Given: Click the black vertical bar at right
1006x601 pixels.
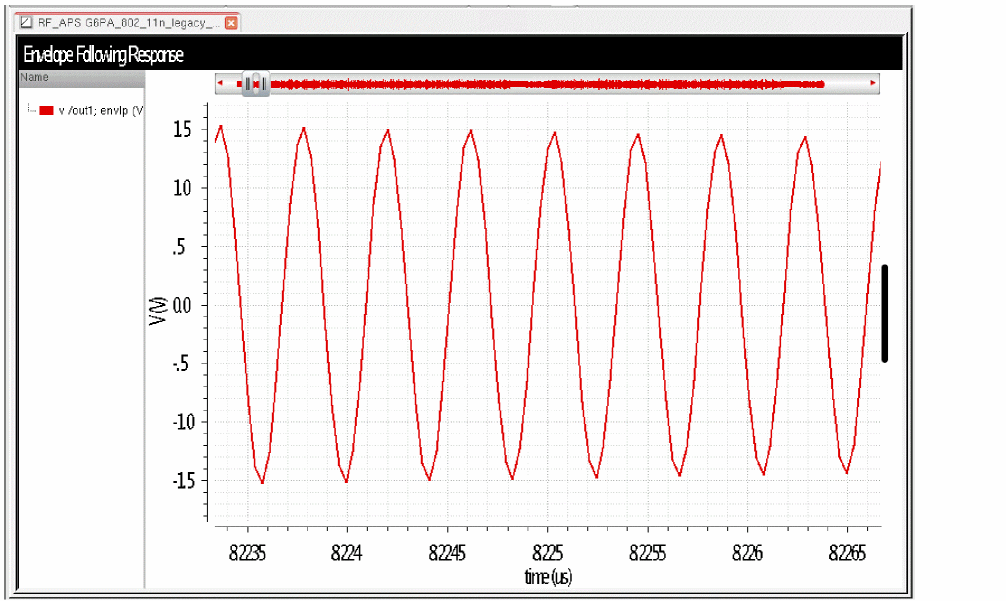Looking at the screenshot, I should [885, 312].
